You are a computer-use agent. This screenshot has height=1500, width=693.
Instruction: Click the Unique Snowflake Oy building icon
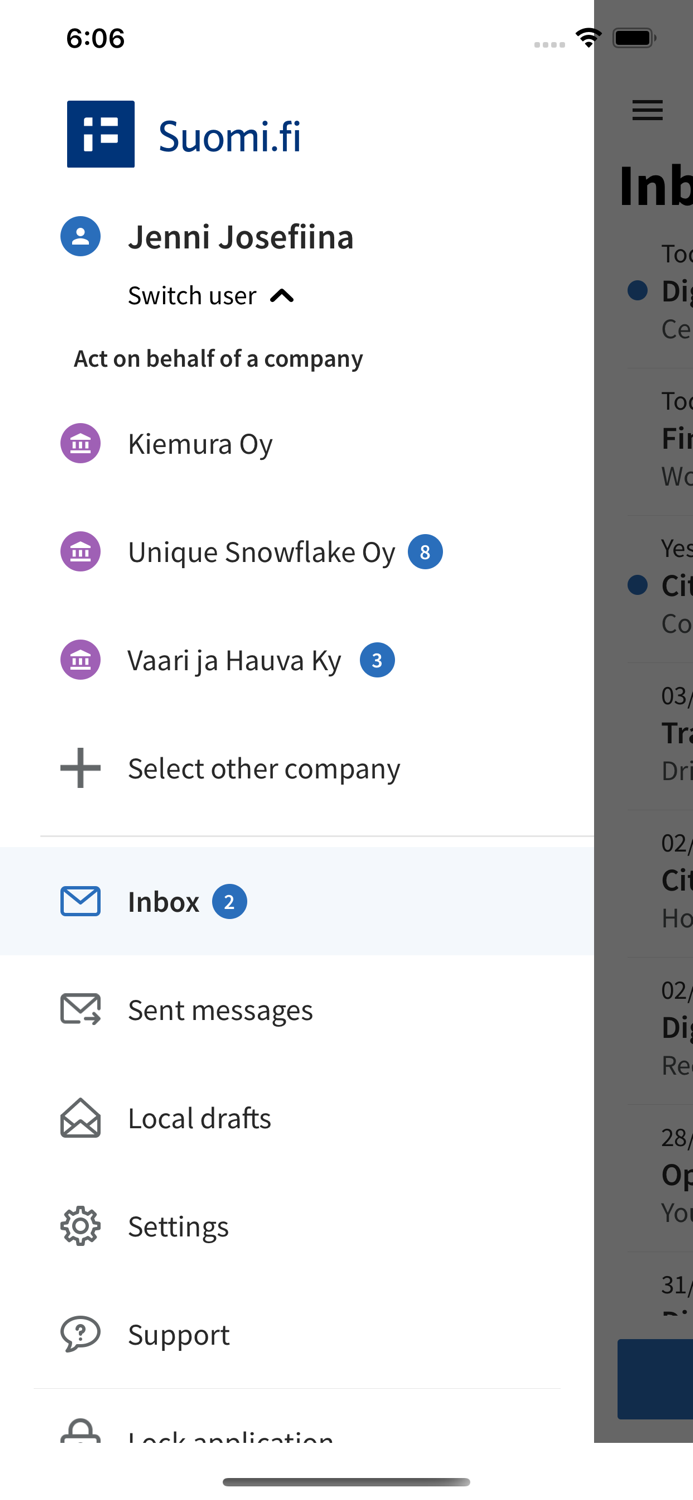80,551
